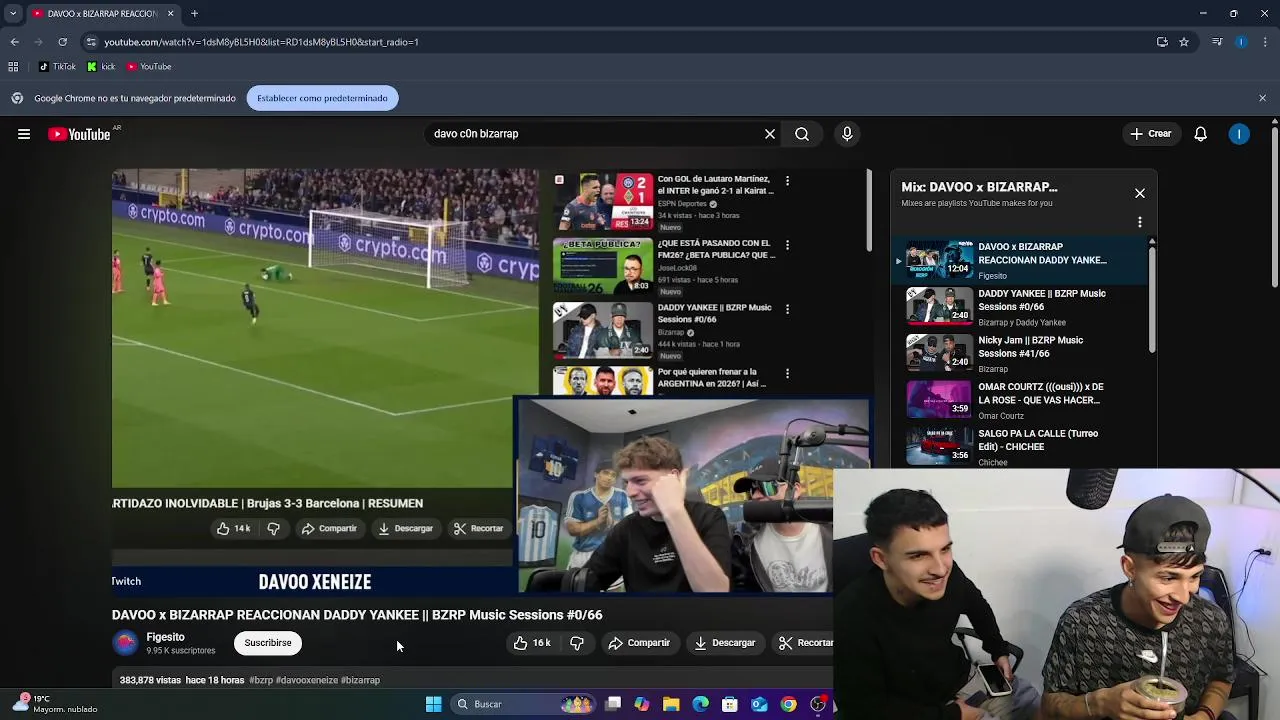Open the YouTube bookmark

[x=149, y=67]
